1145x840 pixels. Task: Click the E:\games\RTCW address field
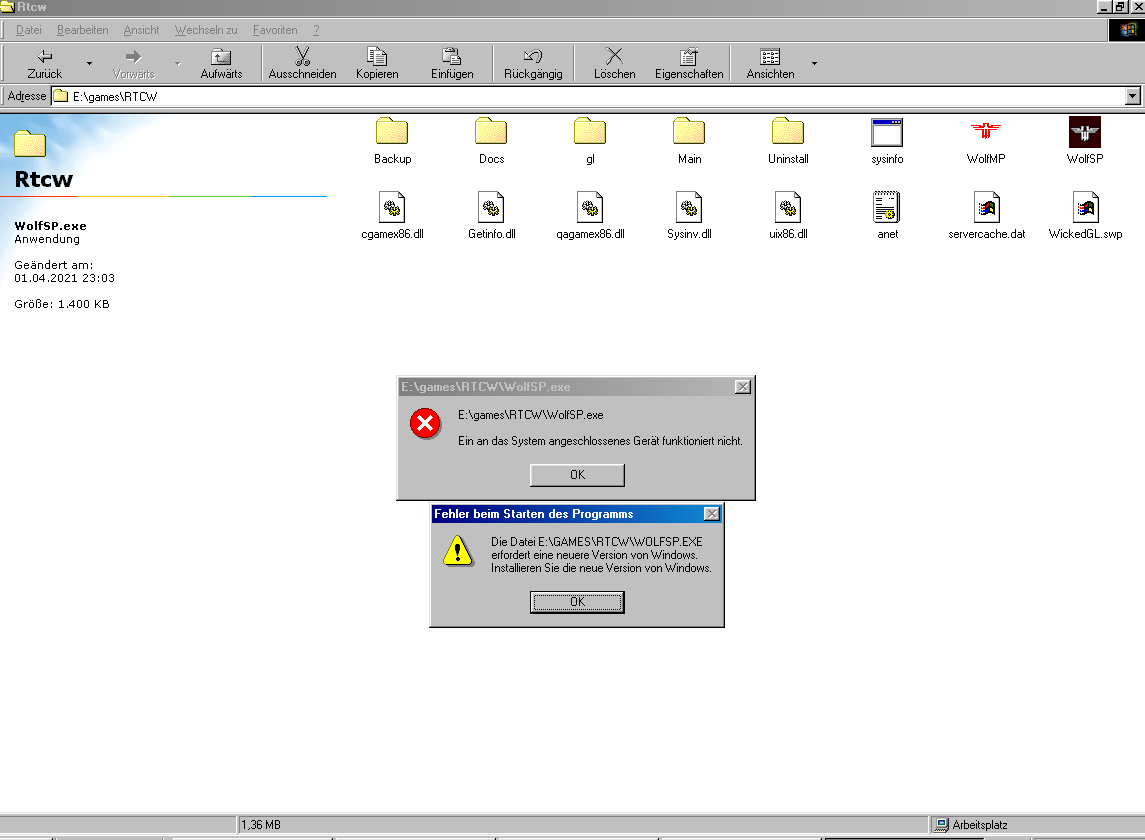pyautogui.click(x=589, y=96)
